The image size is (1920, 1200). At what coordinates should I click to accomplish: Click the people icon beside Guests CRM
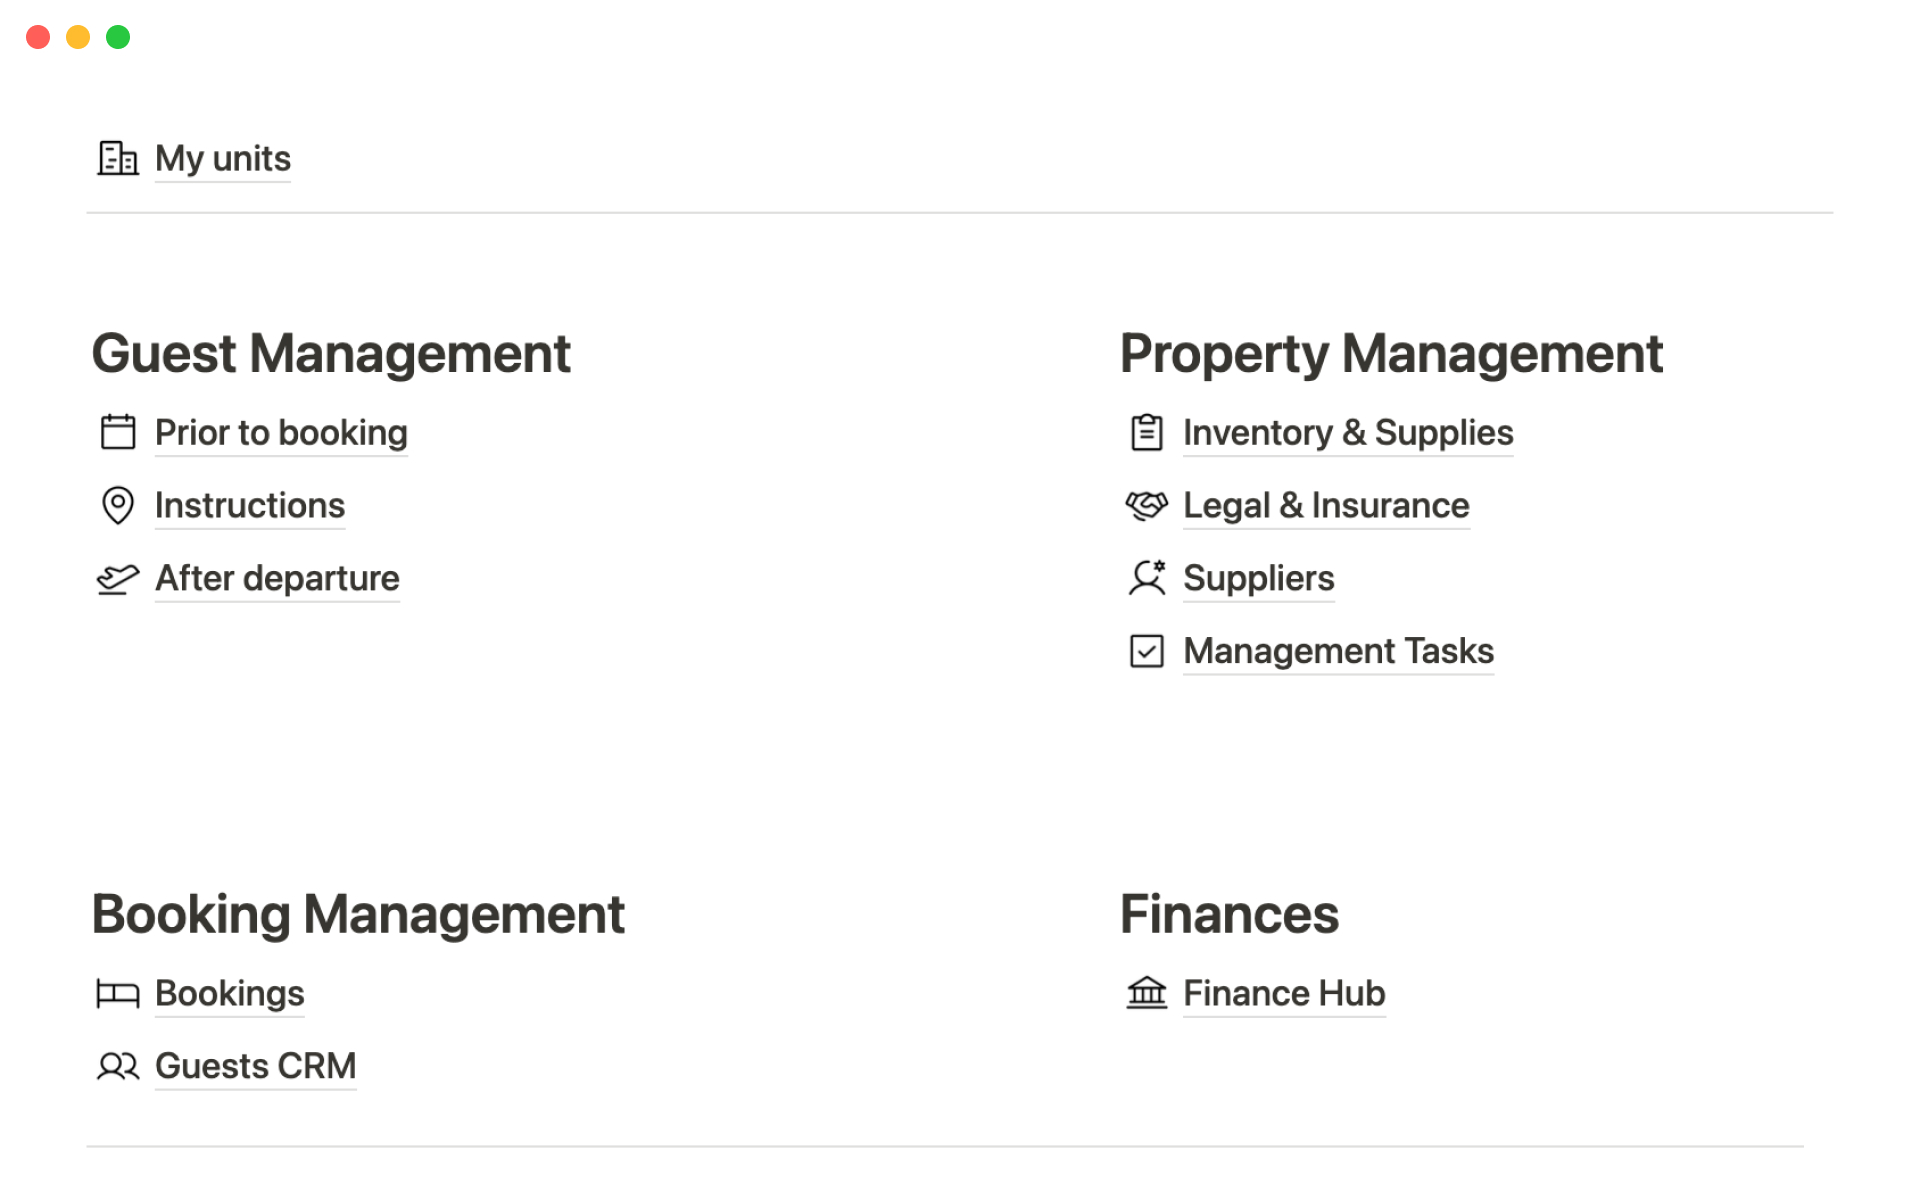click(118, 1066)
